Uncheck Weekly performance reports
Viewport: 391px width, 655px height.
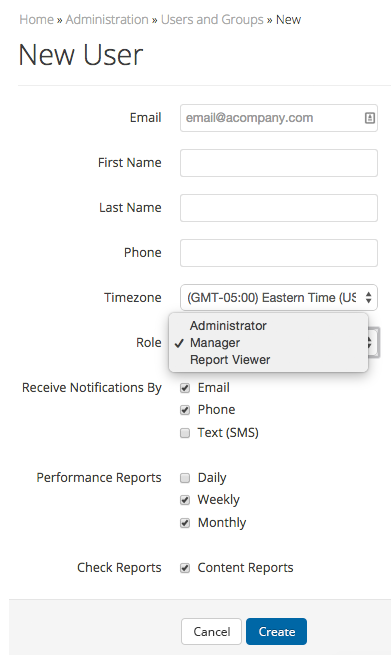(185, 500)
